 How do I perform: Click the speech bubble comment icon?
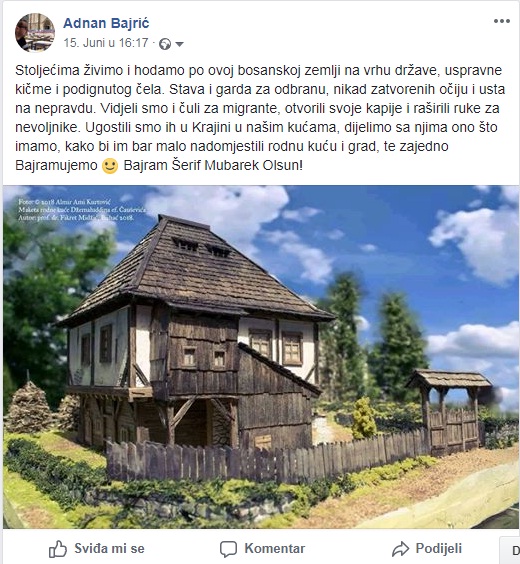228,549
